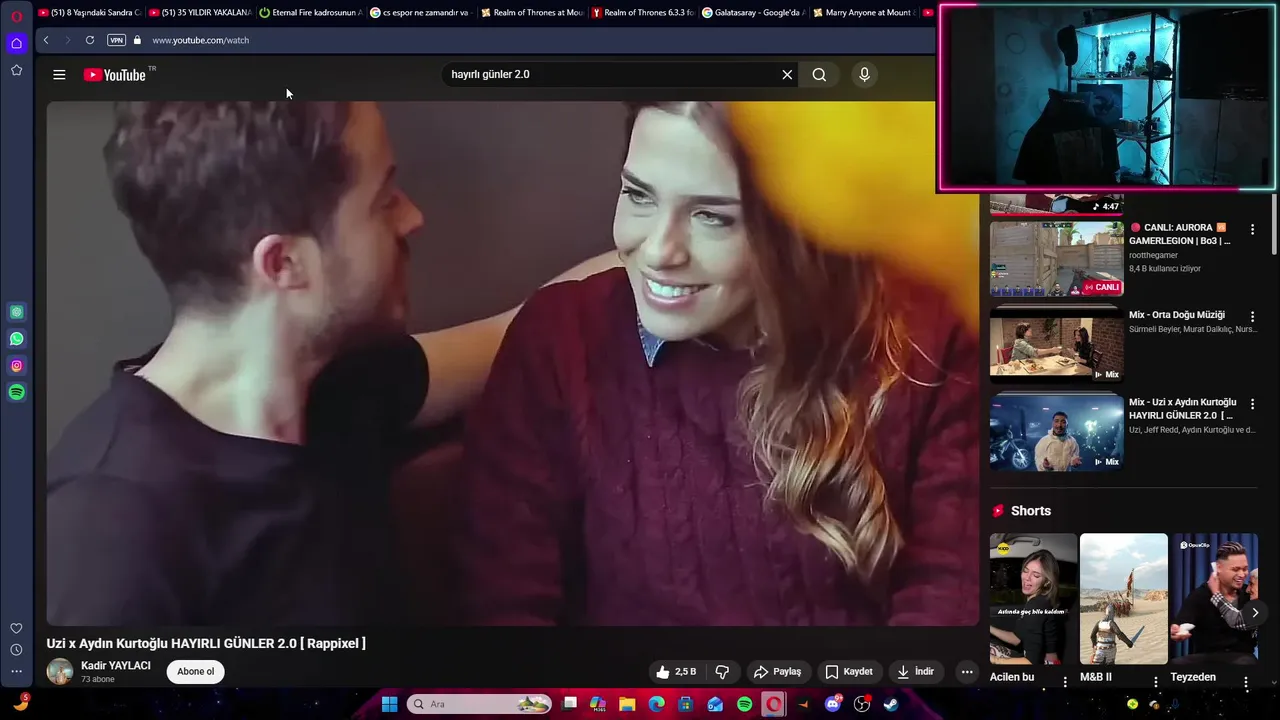This screenshot has height=720, width=1280.
Task: Open ChatGPT in Opera sidebar
Action: [16, 312]
